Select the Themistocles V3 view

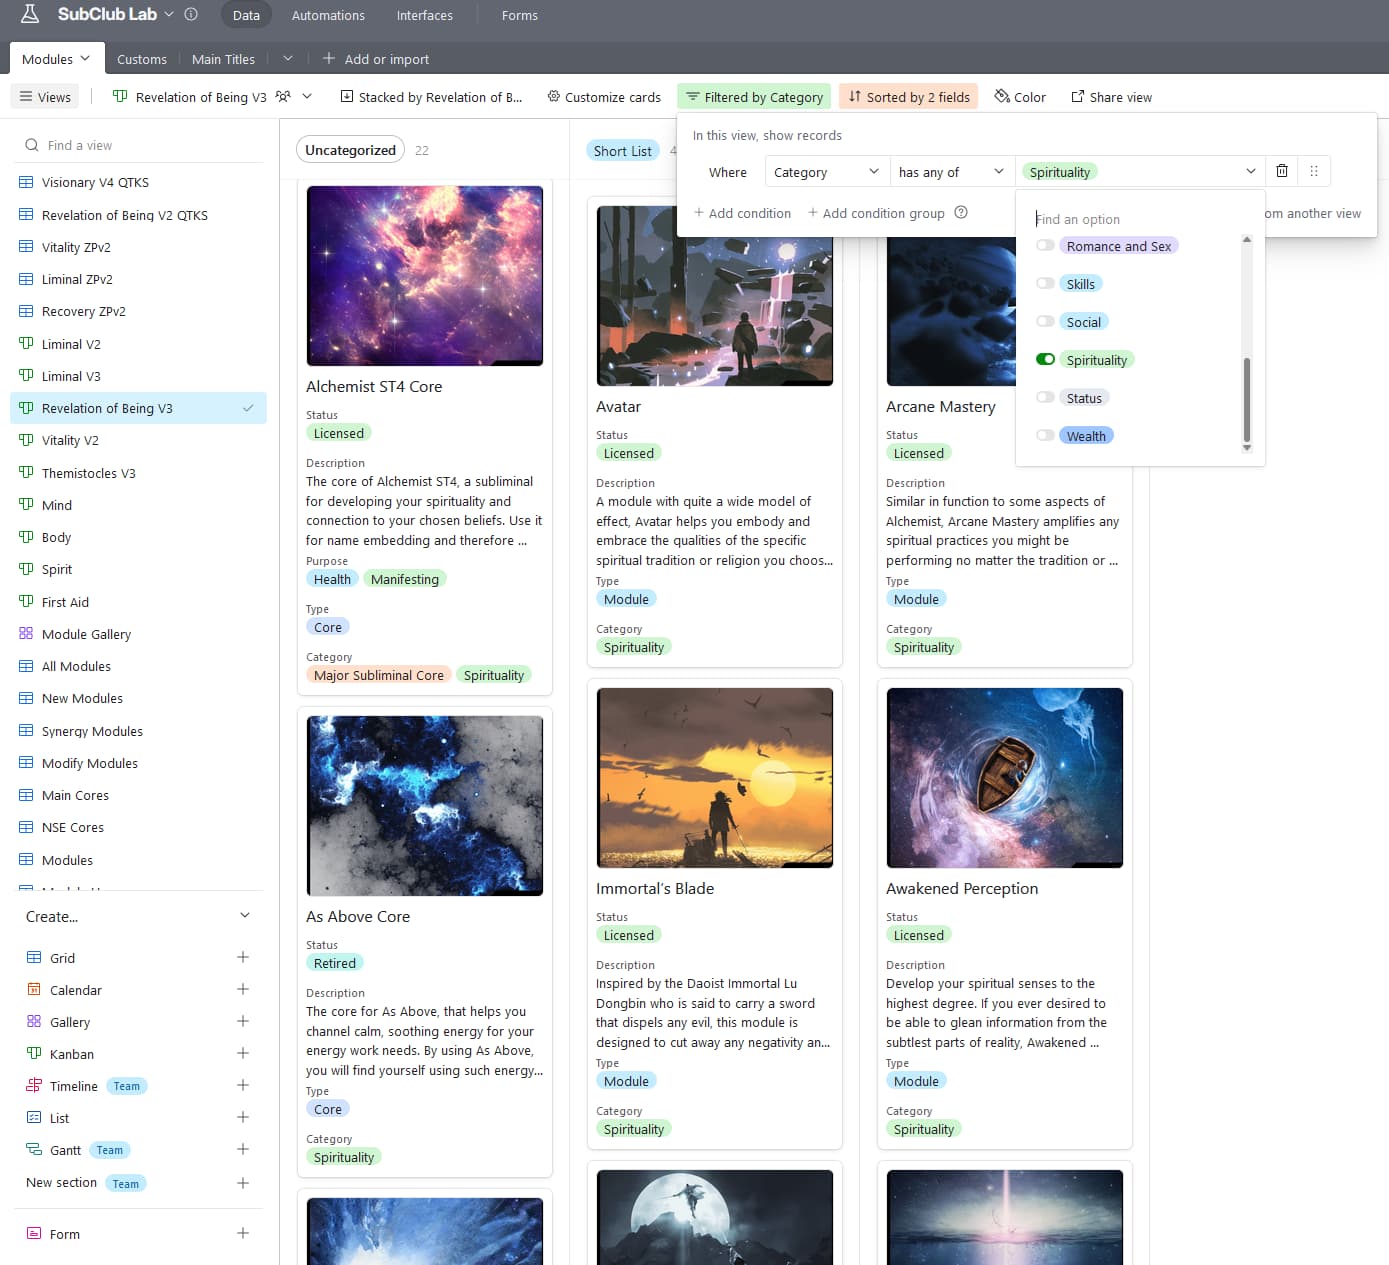pyautogui.click(x=138, y=473)
